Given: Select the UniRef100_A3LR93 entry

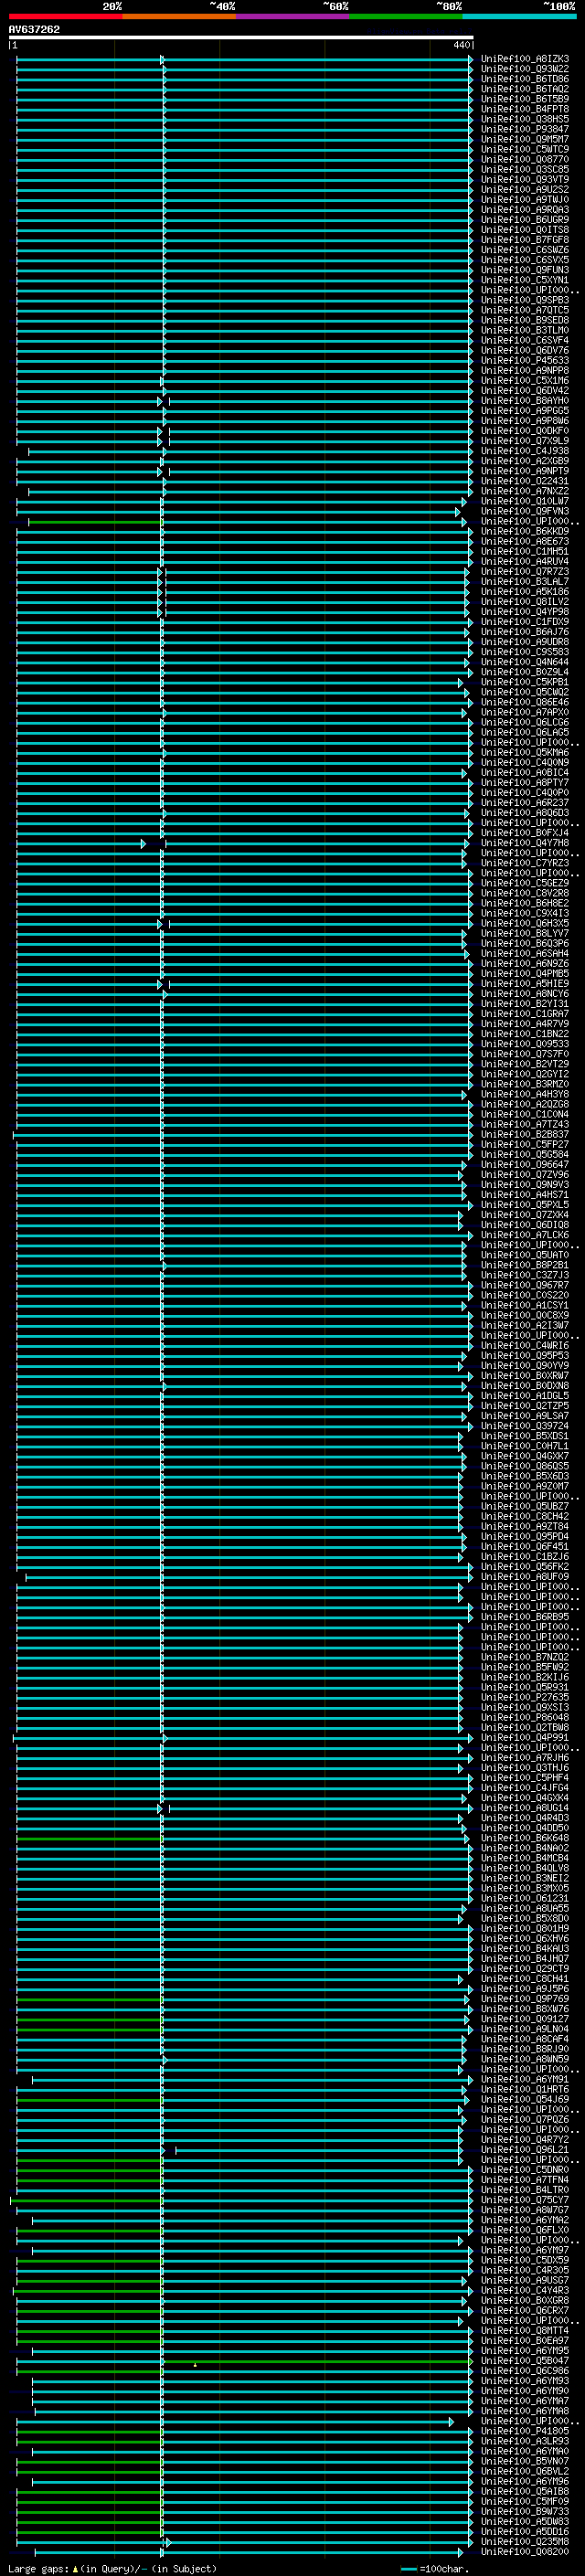Looking at the screenshot, I should [x=525, y=2443].
